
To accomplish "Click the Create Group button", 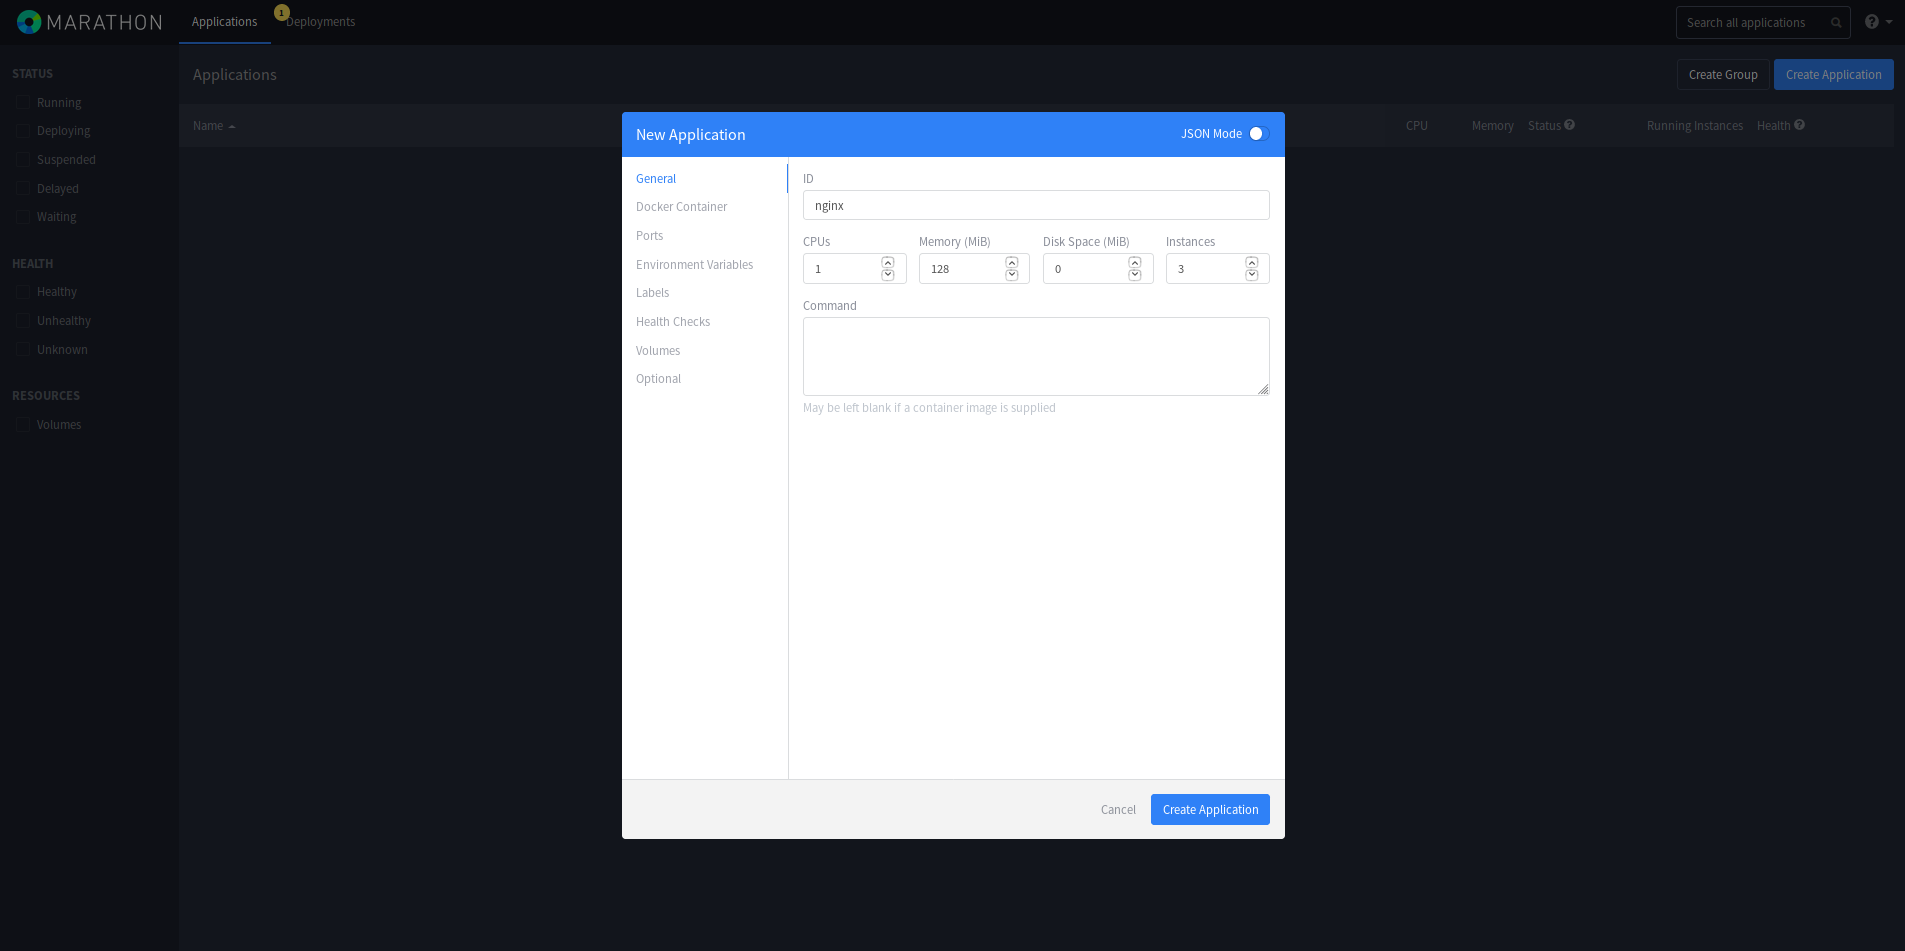I will click(1723, 75).
